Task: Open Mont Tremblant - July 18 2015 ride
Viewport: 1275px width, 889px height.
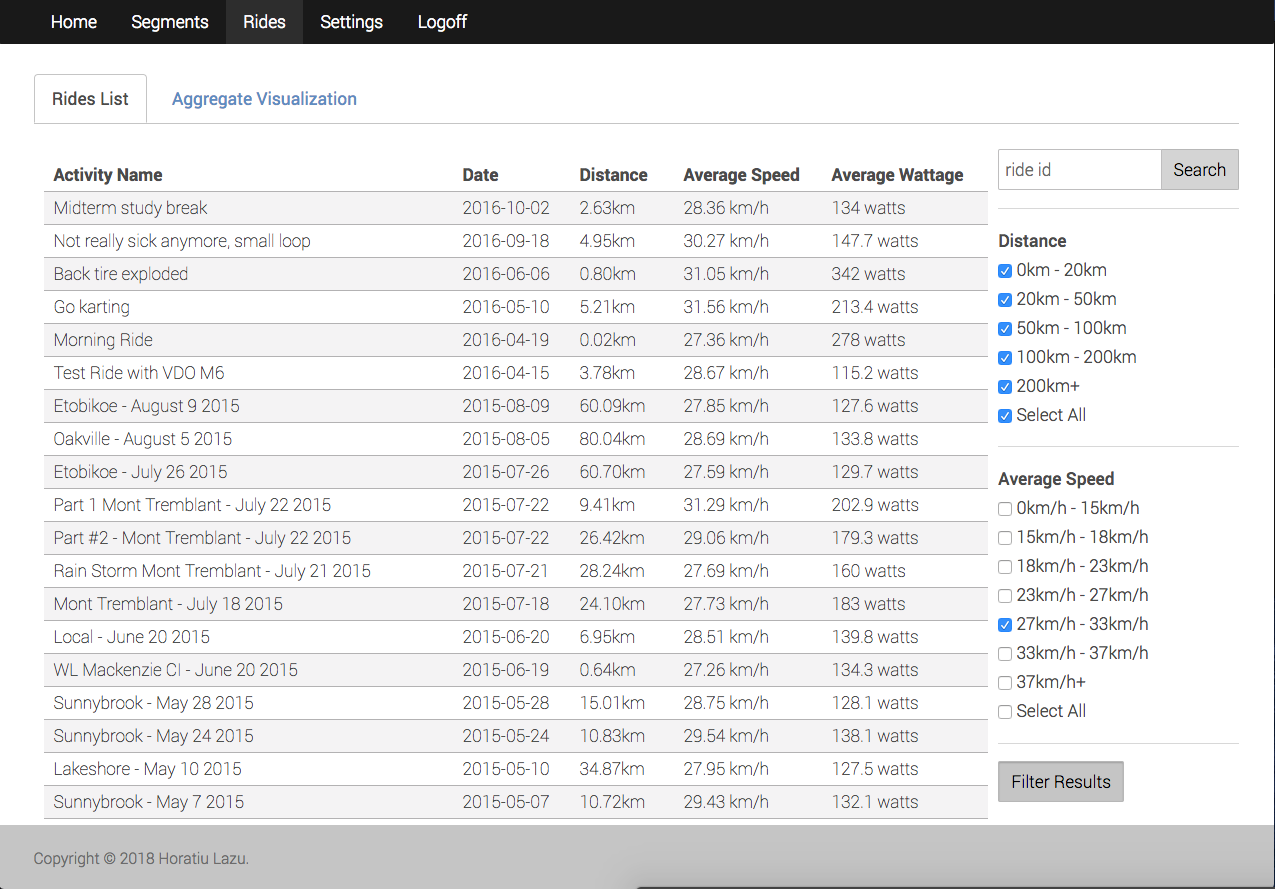Action: click(x=516, y=604)
